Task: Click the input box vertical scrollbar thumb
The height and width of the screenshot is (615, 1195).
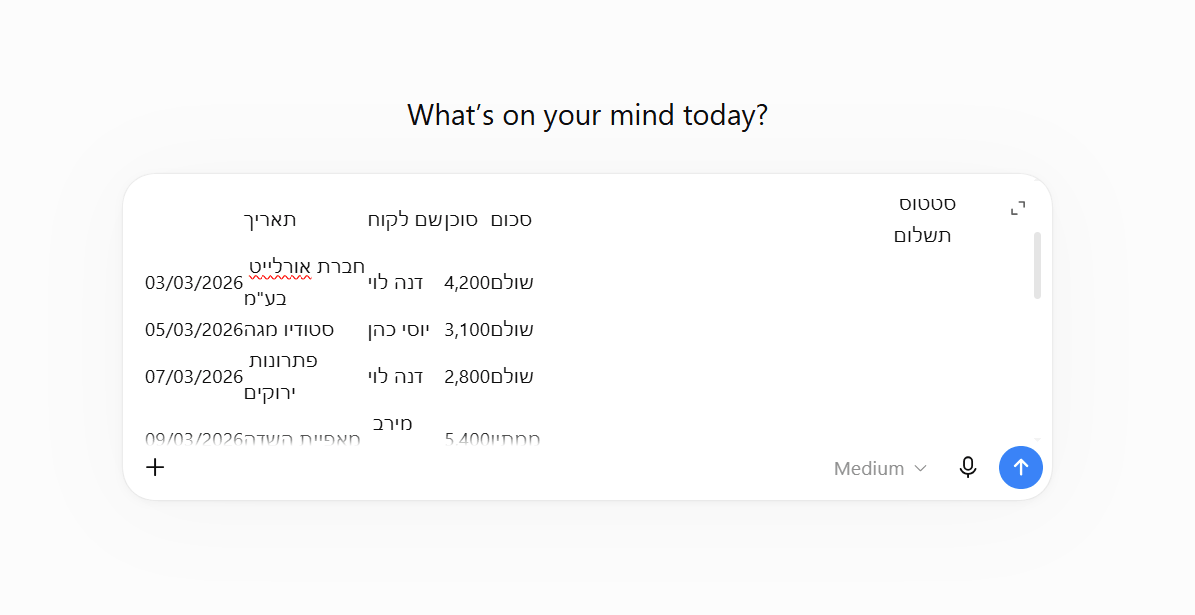Action: 1036,265
